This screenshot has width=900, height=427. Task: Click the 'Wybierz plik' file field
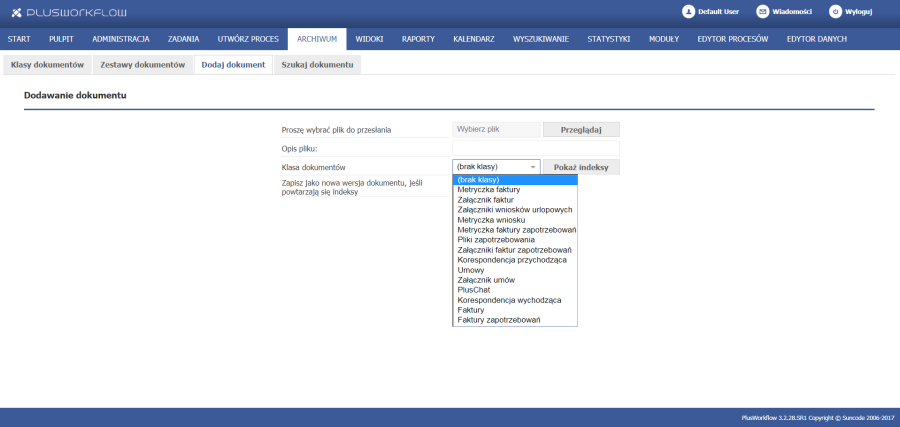[496, 129]
